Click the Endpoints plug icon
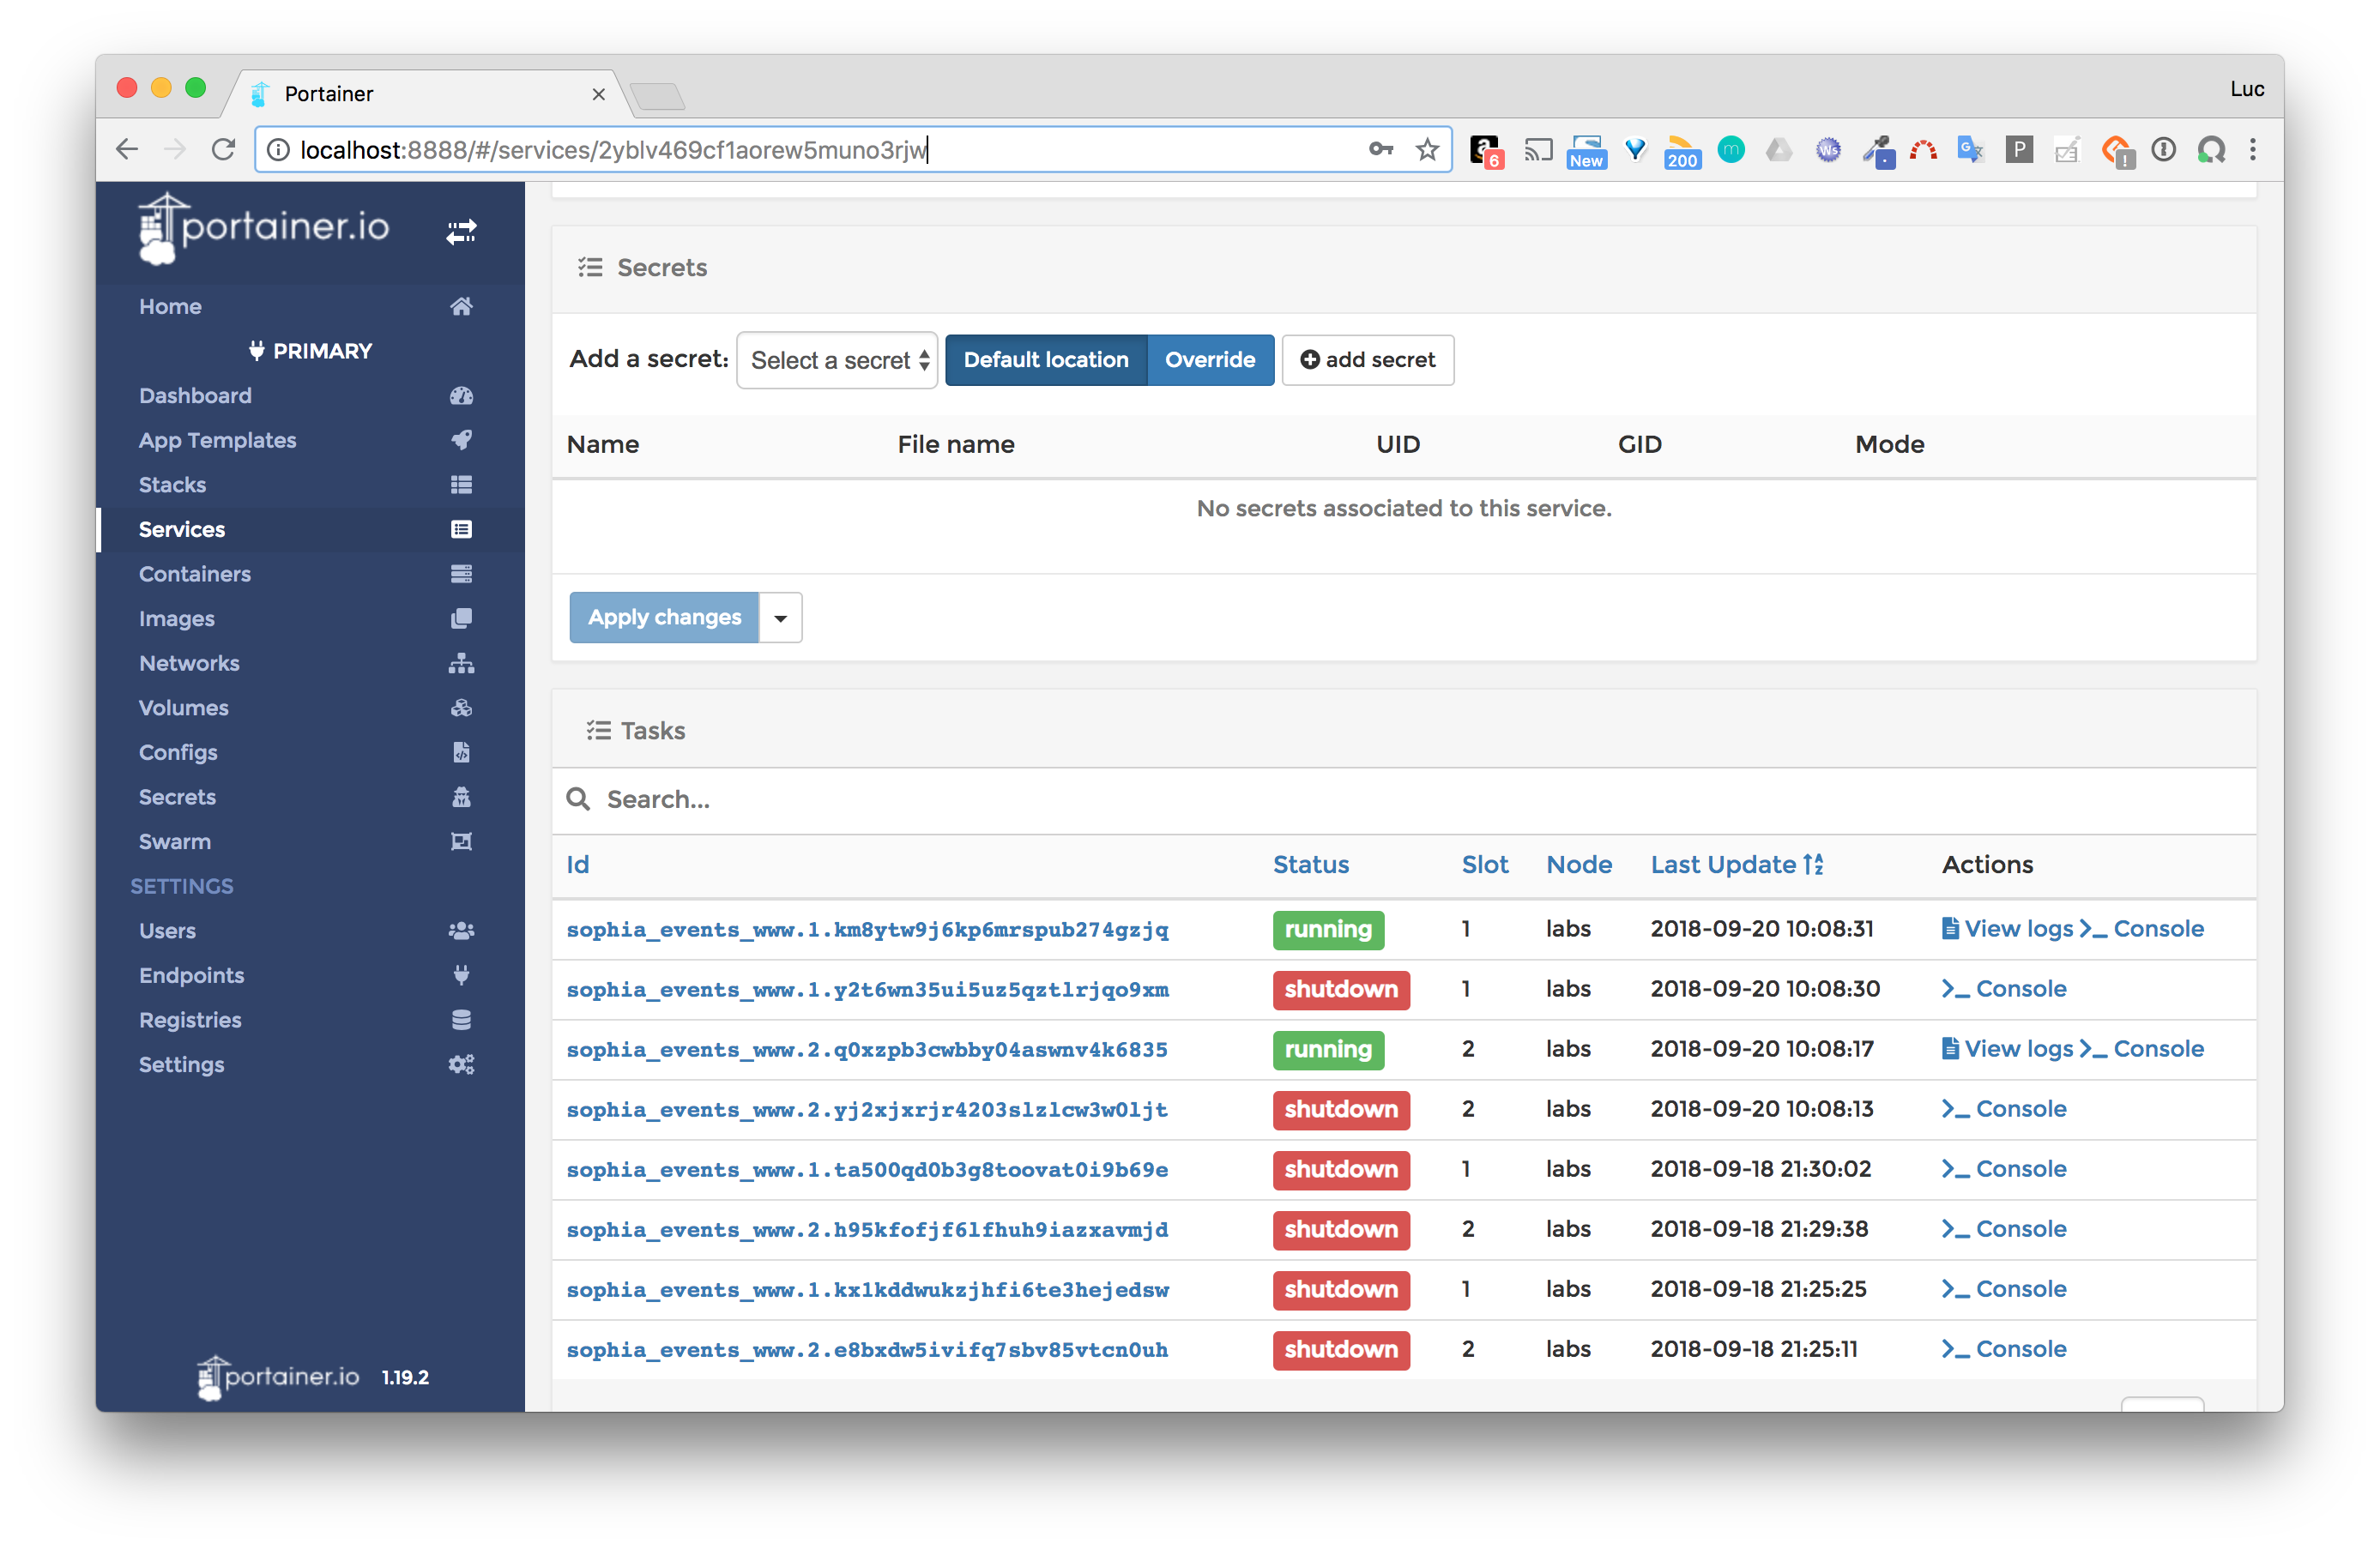 pos(461,975)
